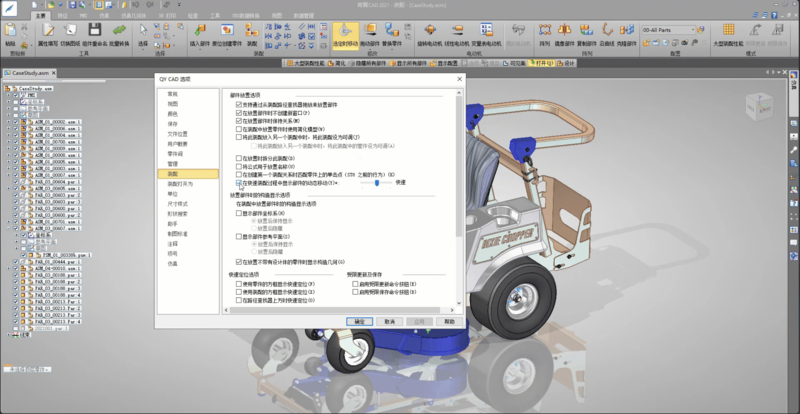Select 颜色 category in options list

click(x=173, y=114)
